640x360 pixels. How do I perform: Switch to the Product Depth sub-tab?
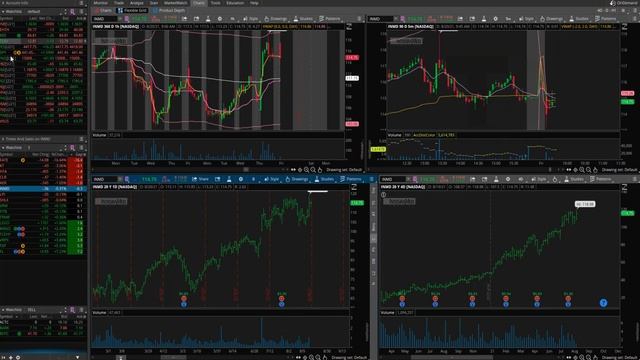coord(169,11)
